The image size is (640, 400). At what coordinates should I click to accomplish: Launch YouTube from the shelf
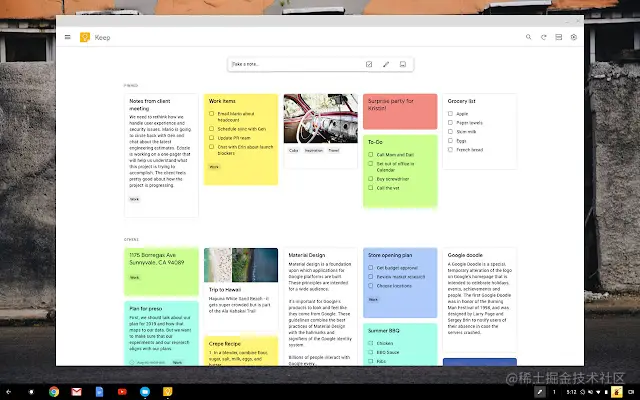tap(122, 392)
